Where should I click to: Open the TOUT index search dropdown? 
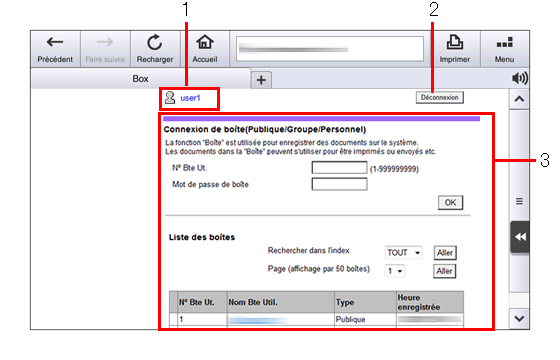click(404, 252)
